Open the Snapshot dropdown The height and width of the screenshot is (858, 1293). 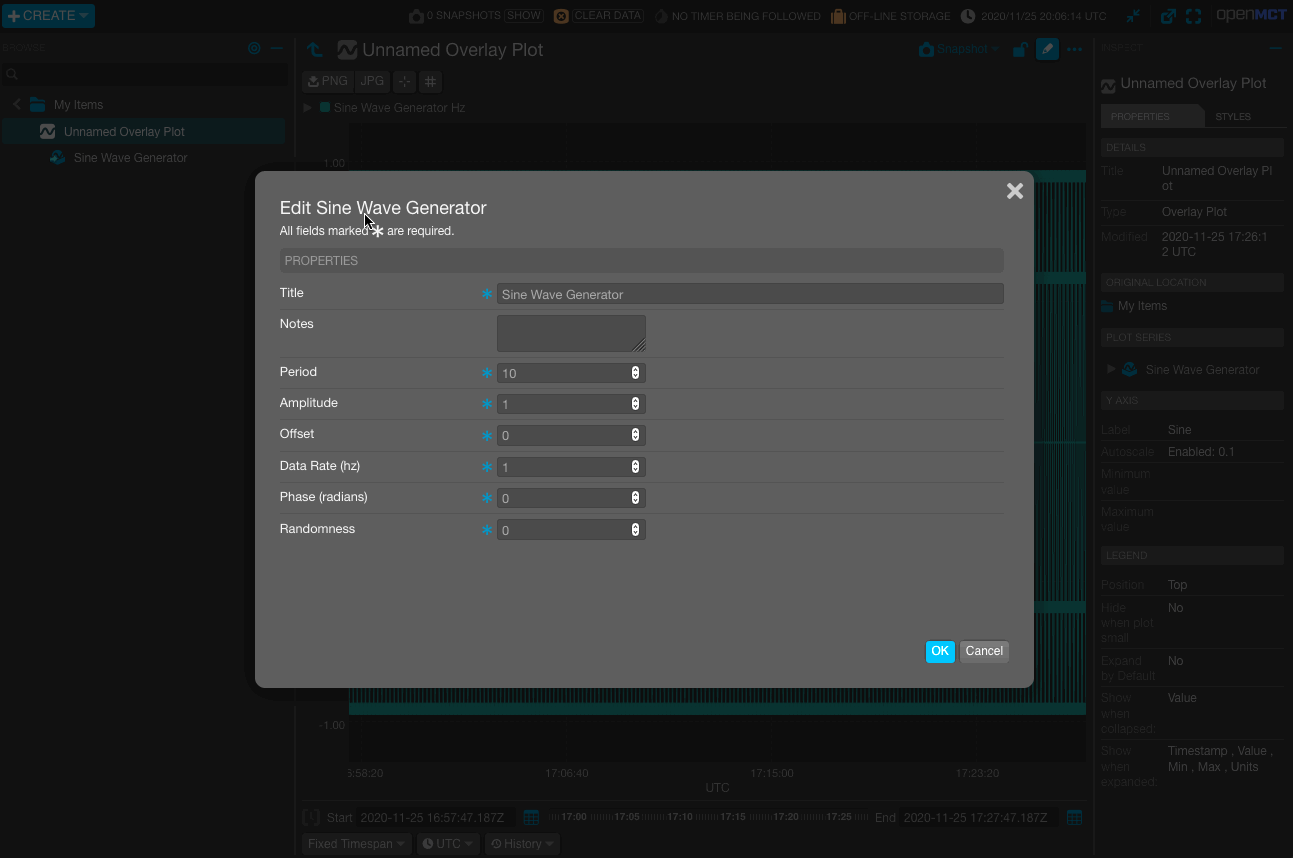point(959,49)
